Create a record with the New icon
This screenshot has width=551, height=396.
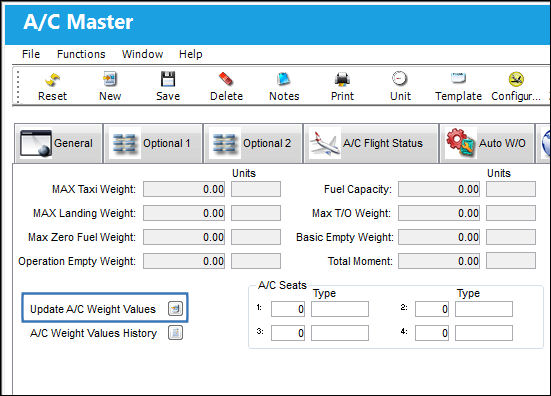110,79
